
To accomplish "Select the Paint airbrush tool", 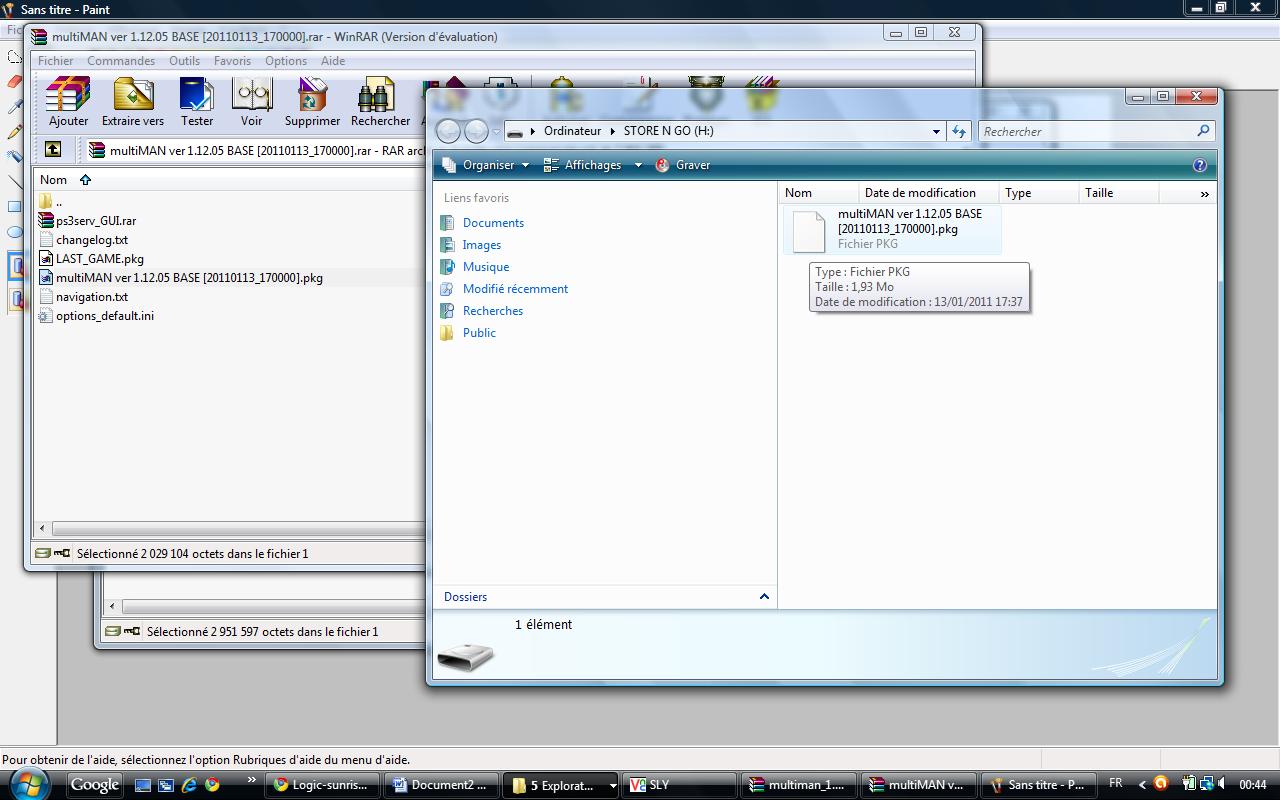I will tap(14, 156).
